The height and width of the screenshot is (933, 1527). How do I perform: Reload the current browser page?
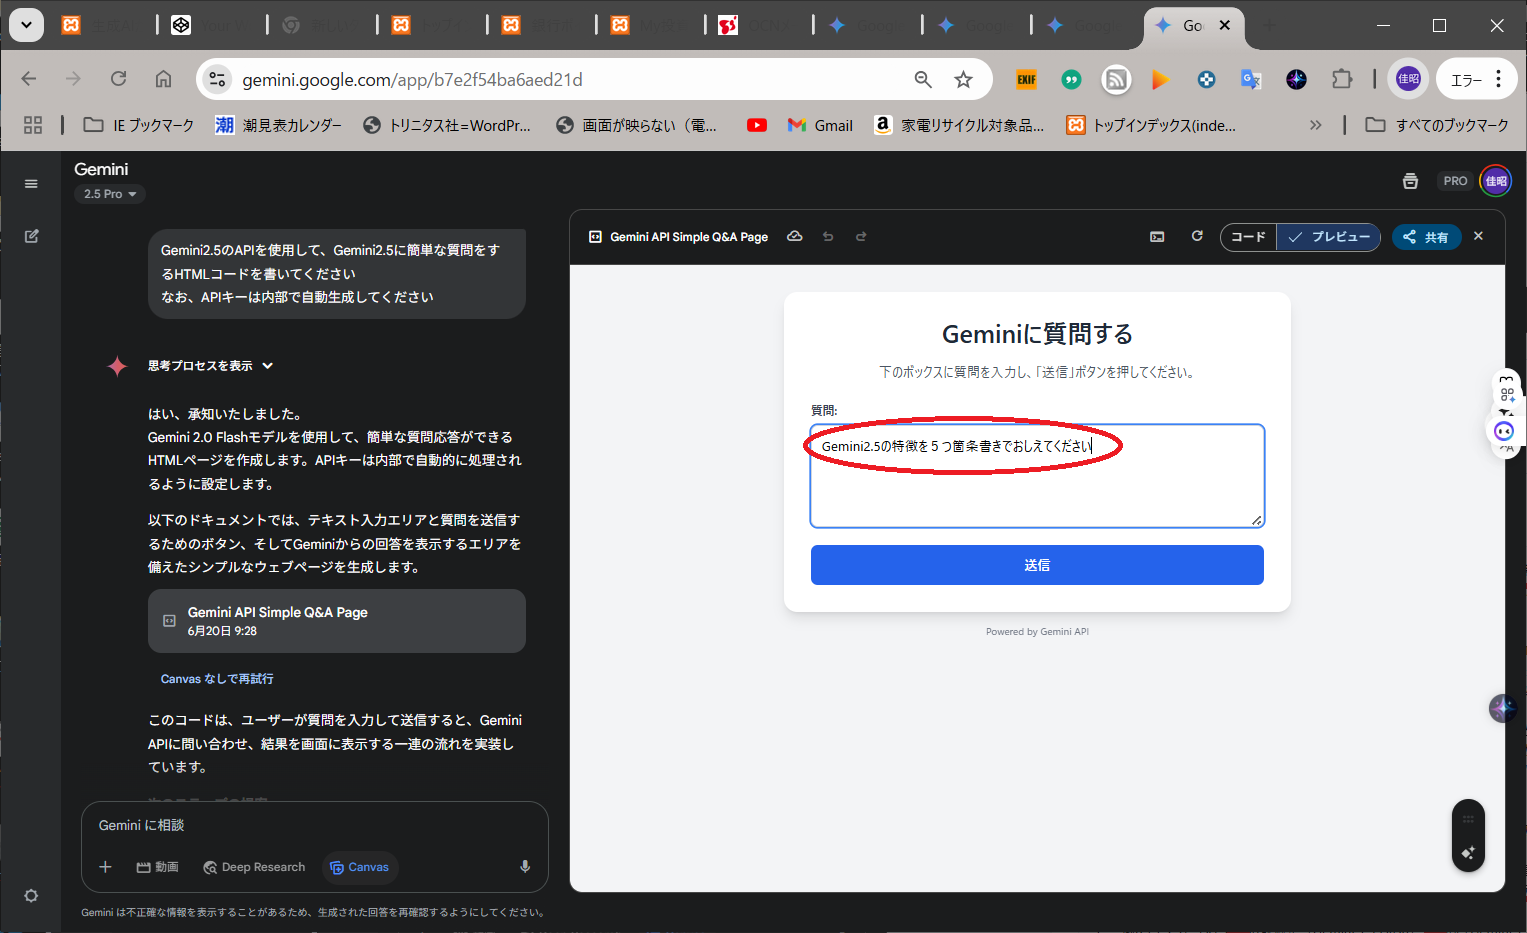pyautogui.click(x=118, y=79)
